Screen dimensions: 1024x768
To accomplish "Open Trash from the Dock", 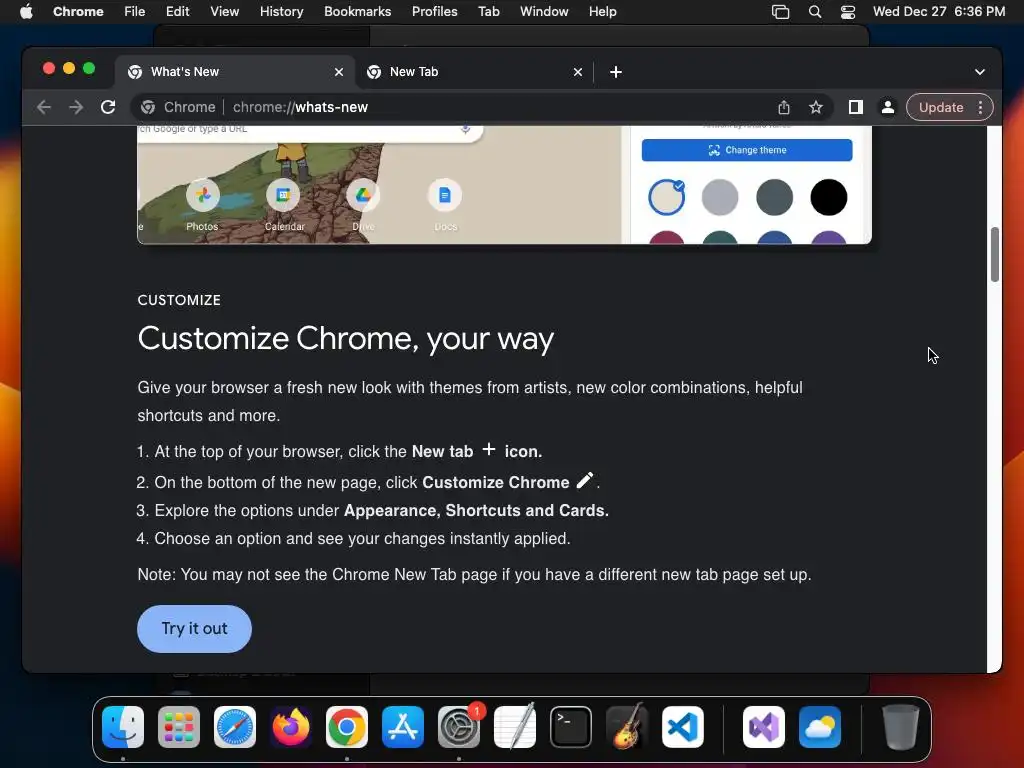I will point(901,727).
